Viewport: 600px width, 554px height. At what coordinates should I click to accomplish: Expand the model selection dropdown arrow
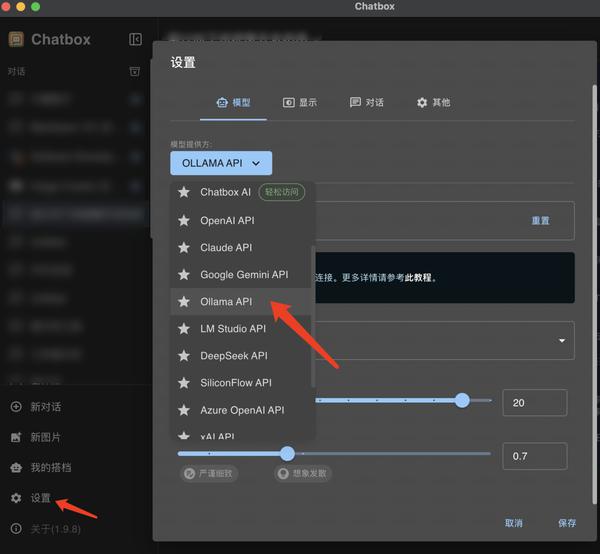[561, 340]
